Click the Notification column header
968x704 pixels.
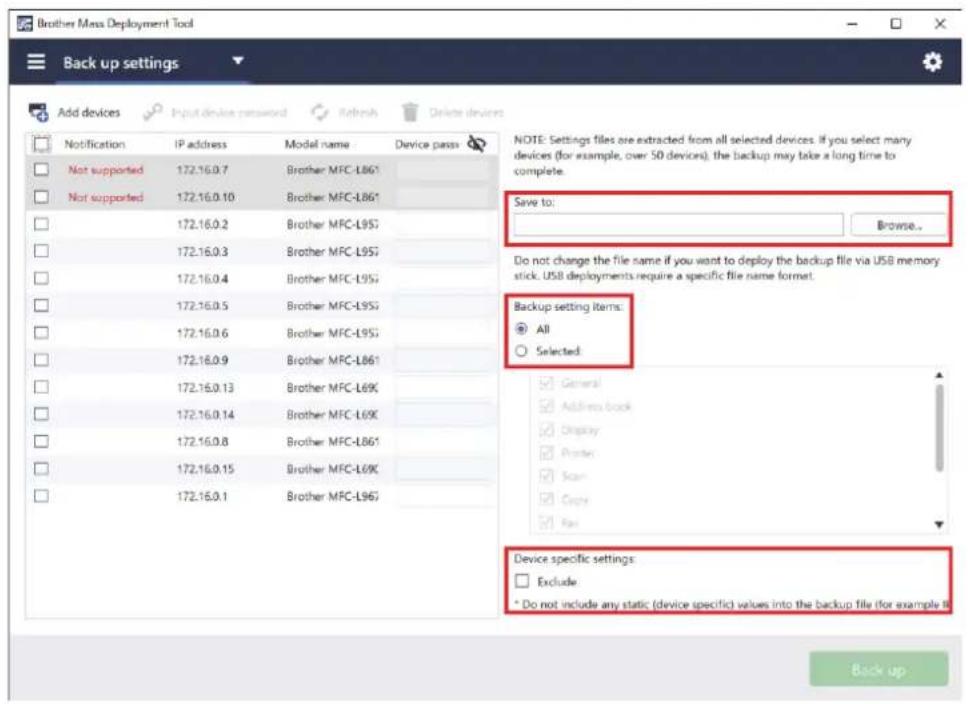point(94,144)
